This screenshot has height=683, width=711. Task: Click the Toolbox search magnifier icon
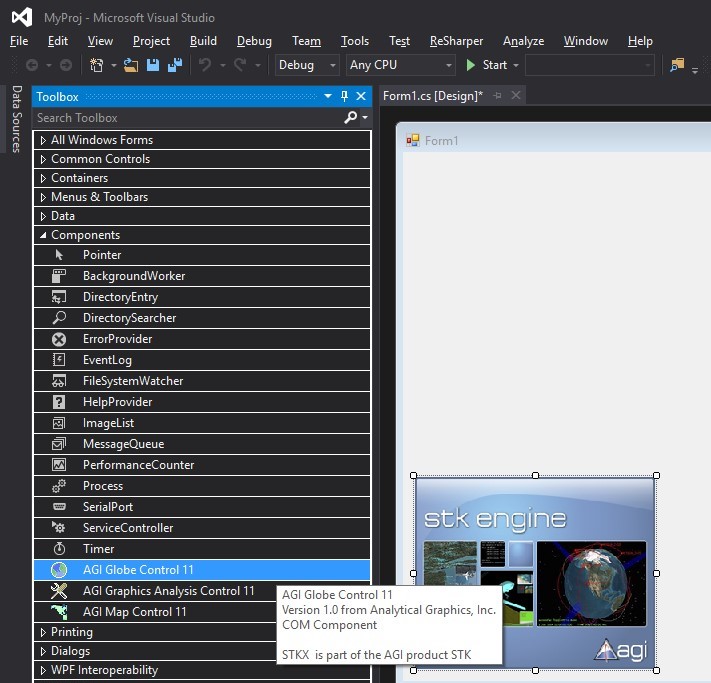click(351, 117)
